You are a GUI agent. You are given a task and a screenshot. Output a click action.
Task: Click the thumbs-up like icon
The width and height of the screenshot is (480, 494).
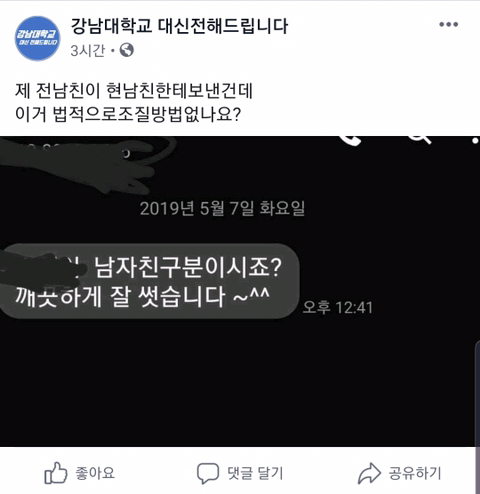56,473
